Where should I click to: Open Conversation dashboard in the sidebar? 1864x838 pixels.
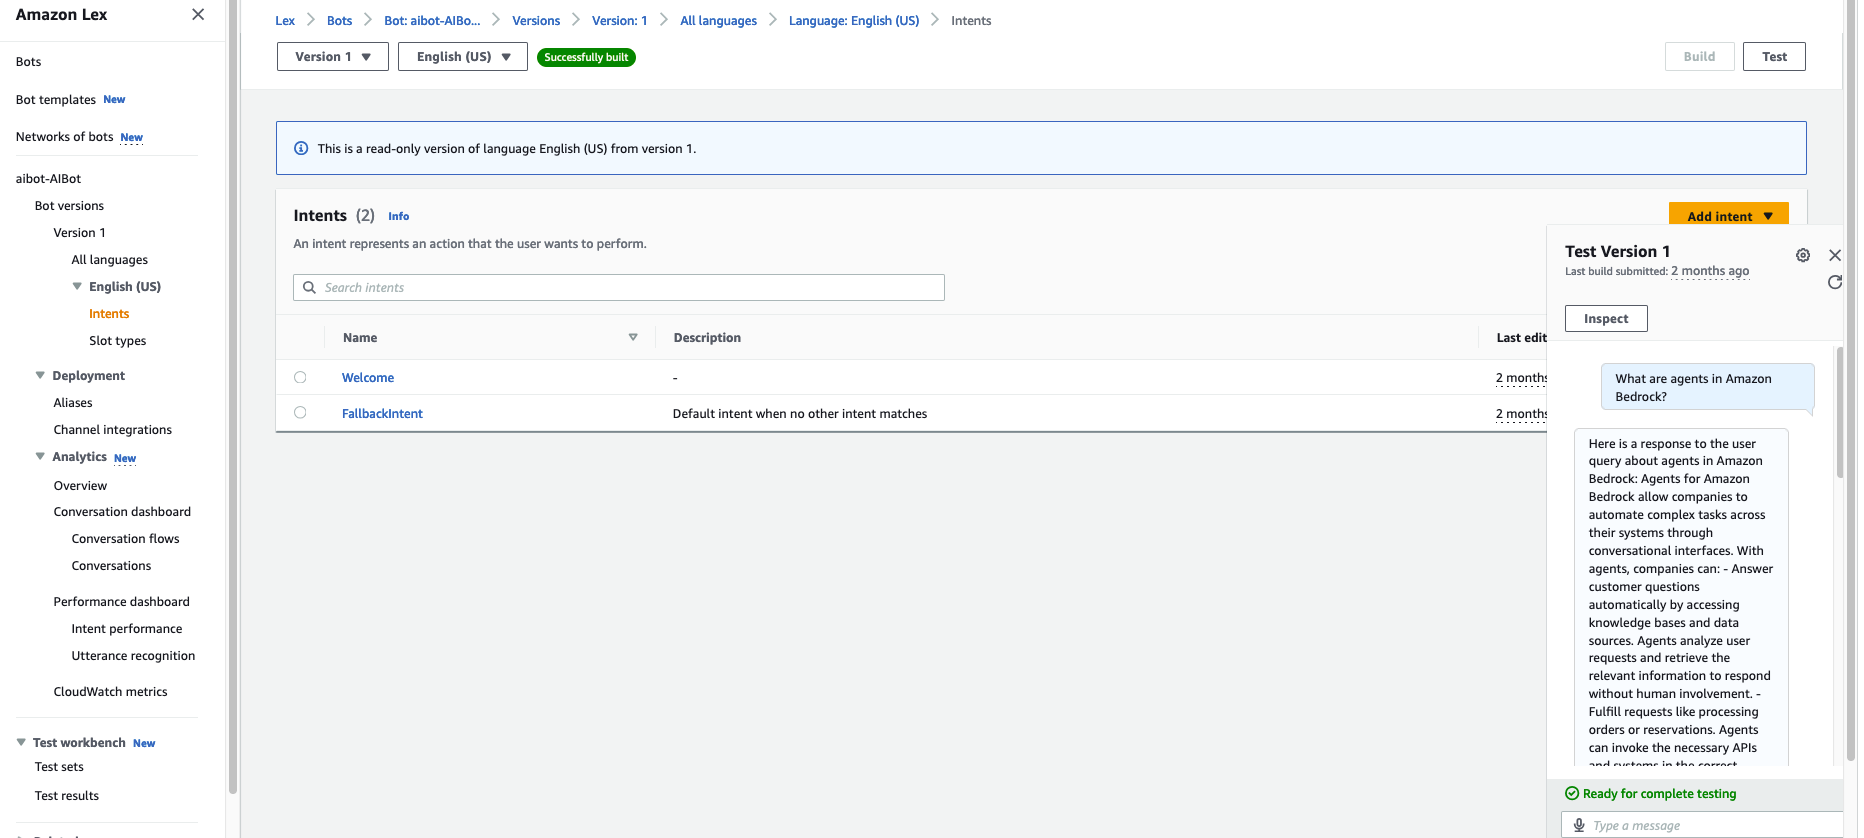pos(122,512)
